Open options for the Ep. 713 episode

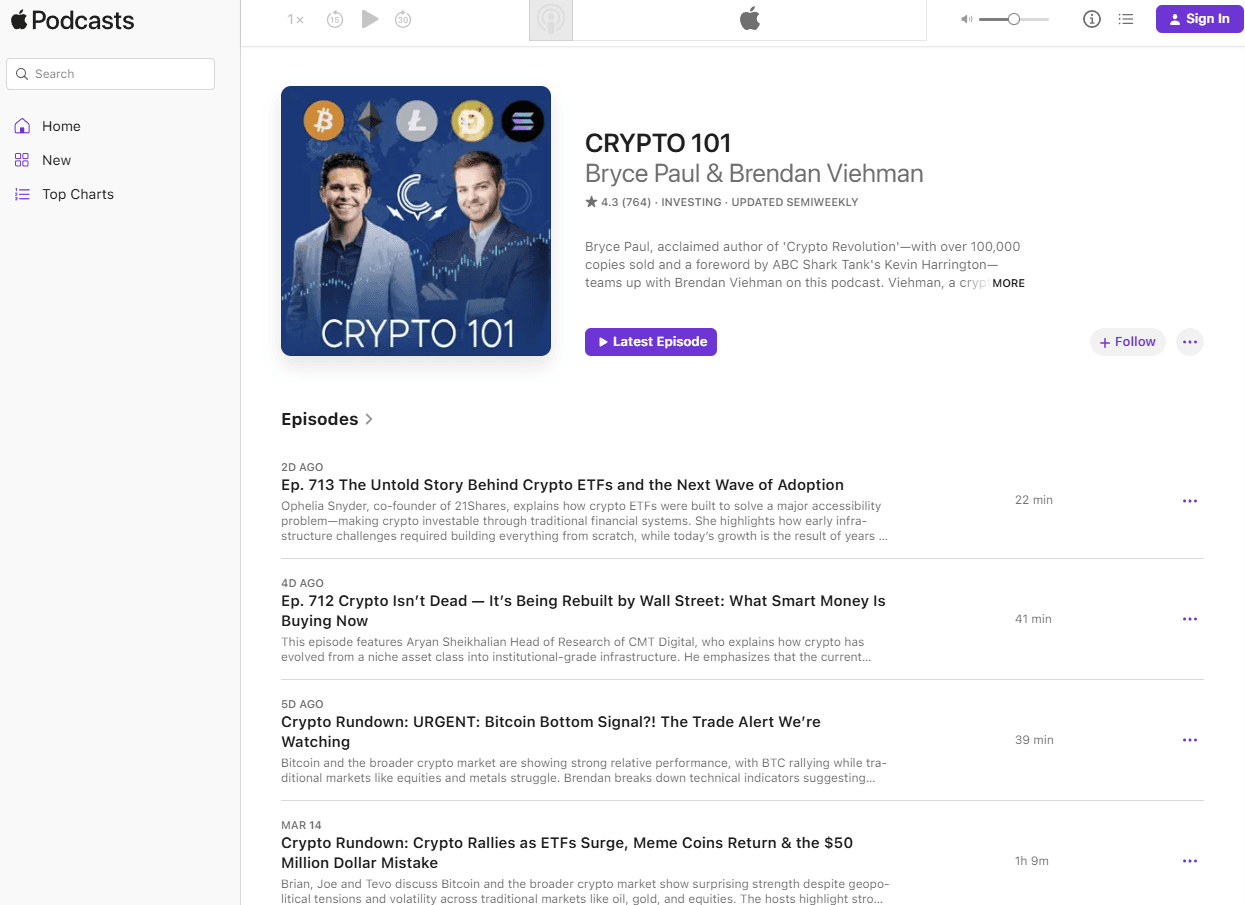tap(1190, 501)
